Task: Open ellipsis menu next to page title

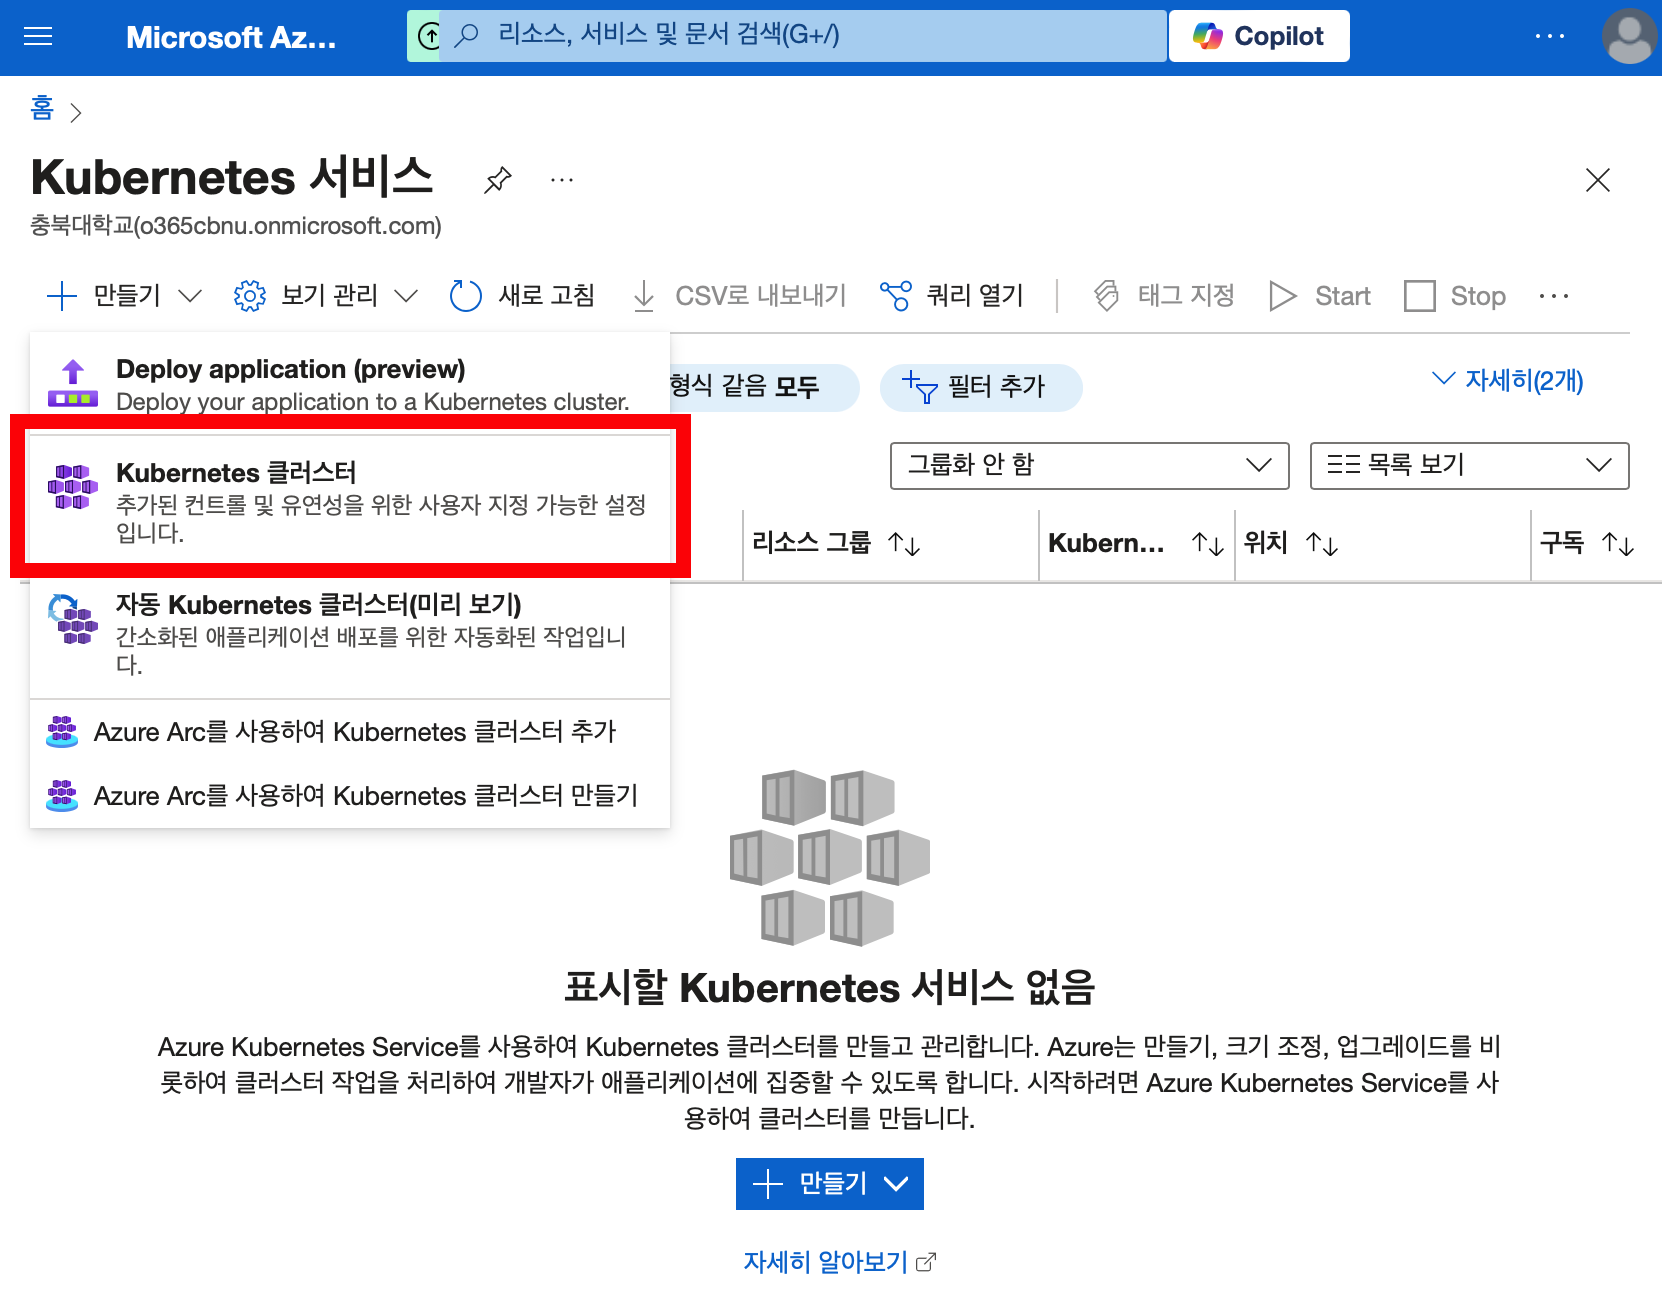Action: (562, 180)
